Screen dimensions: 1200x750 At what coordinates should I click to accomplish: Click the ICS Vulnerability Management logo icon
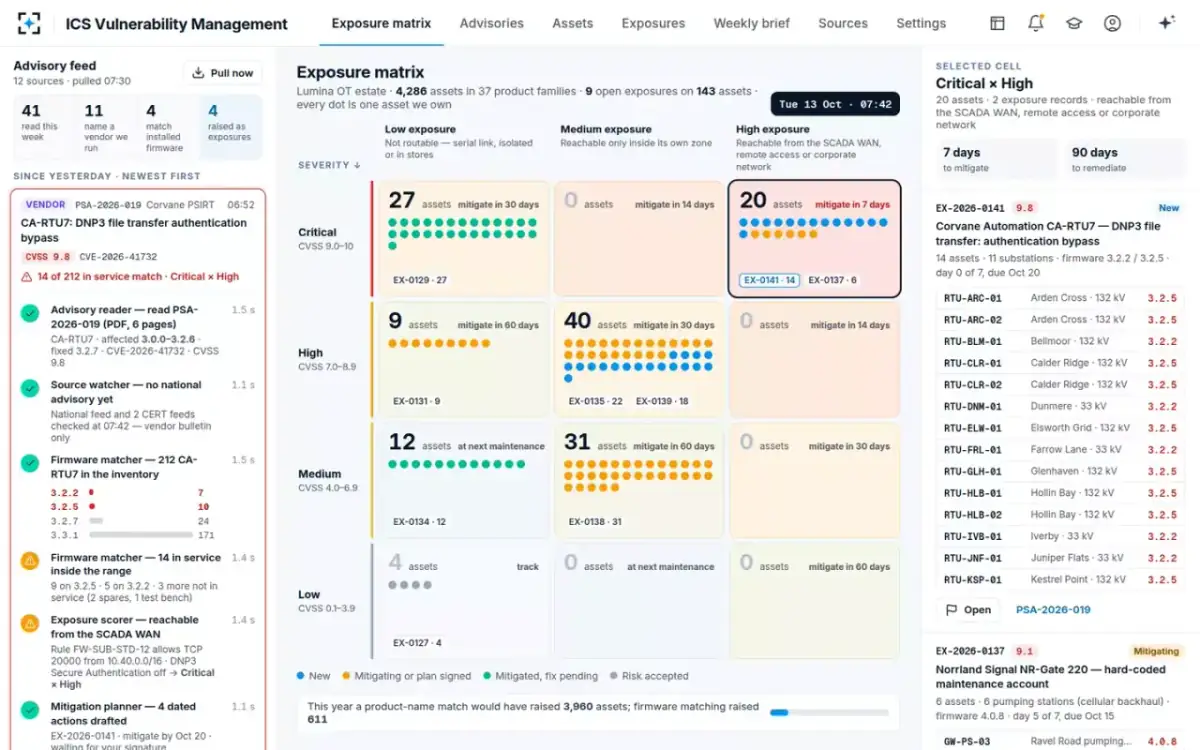tap(30, 23)
